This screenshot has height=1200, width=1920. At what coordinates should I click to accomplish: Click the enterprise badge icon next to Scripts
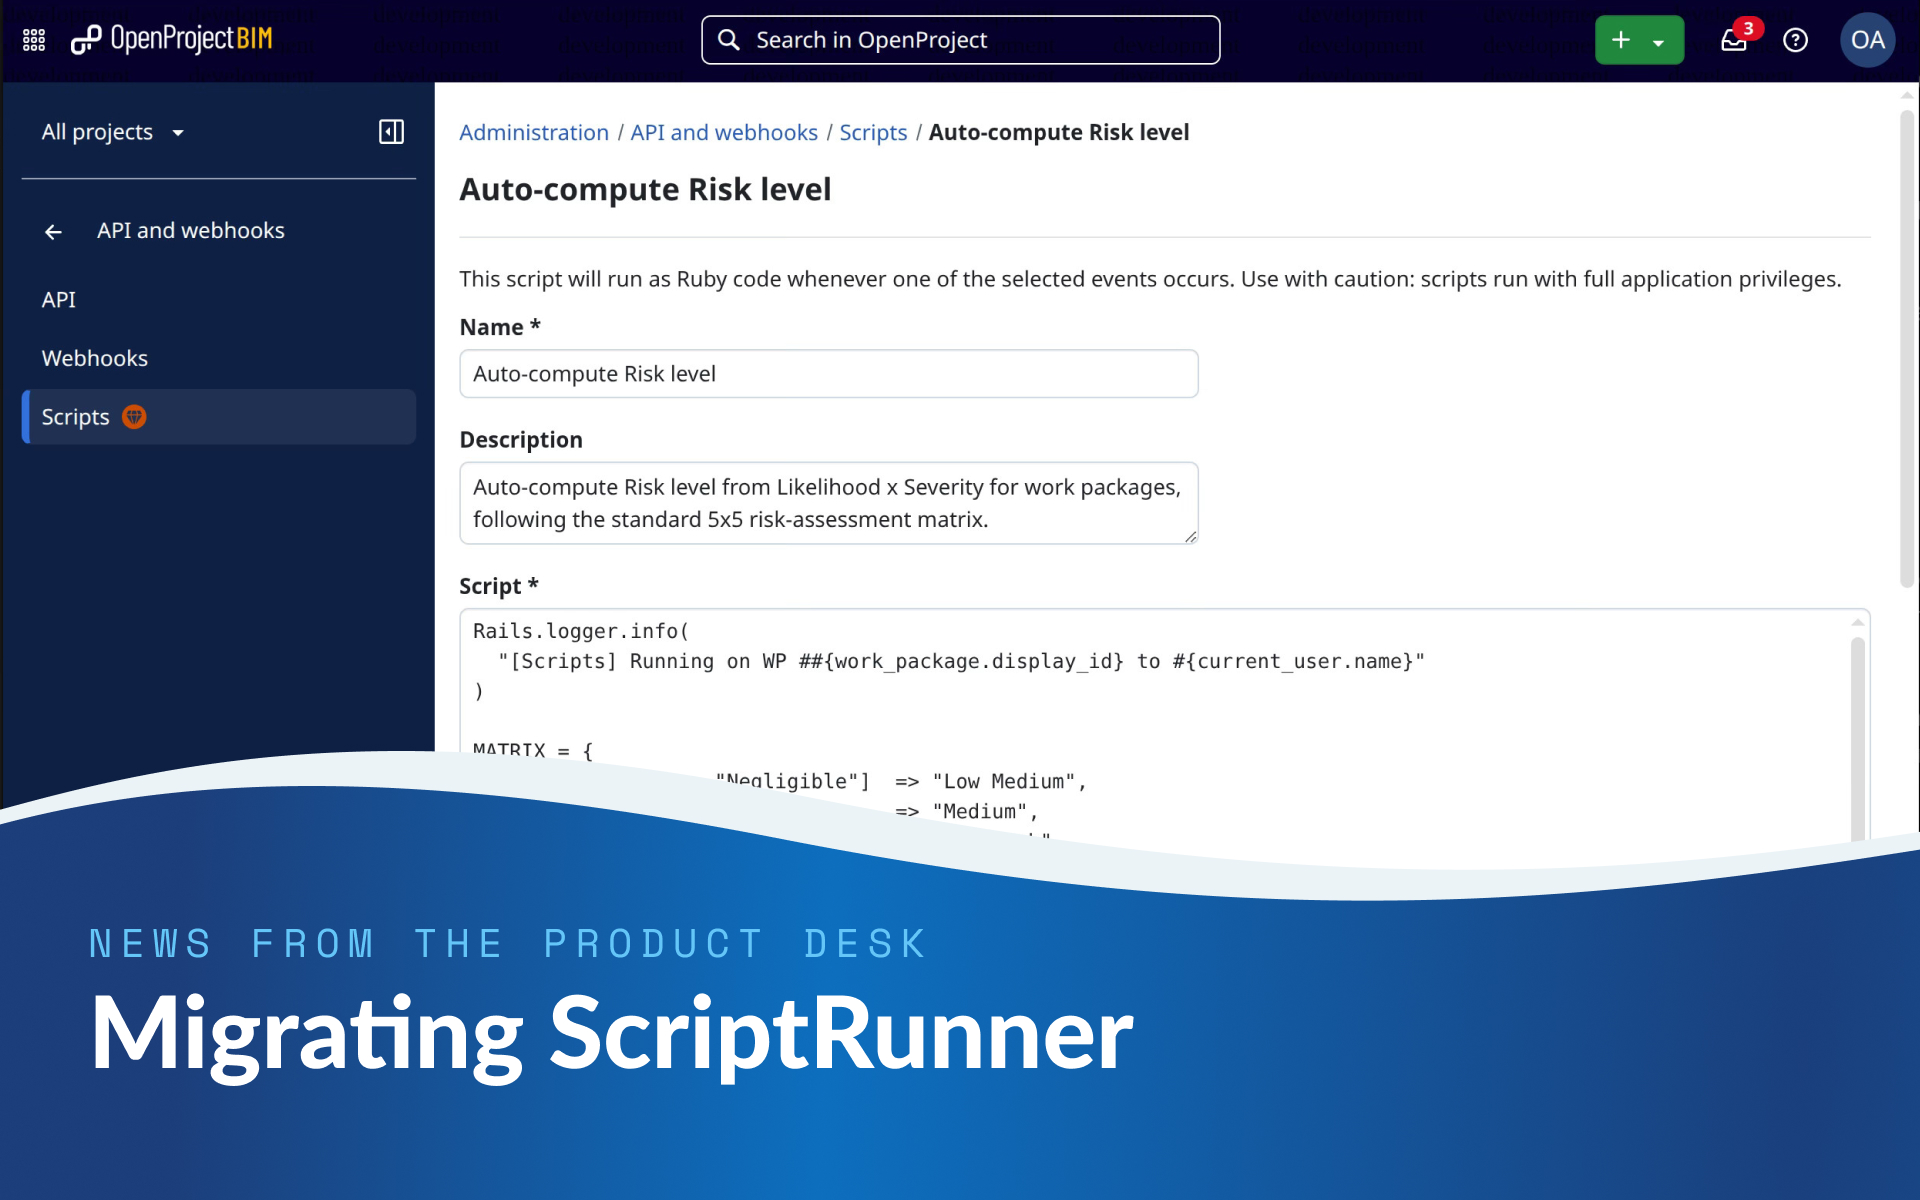tap(134, 417)
